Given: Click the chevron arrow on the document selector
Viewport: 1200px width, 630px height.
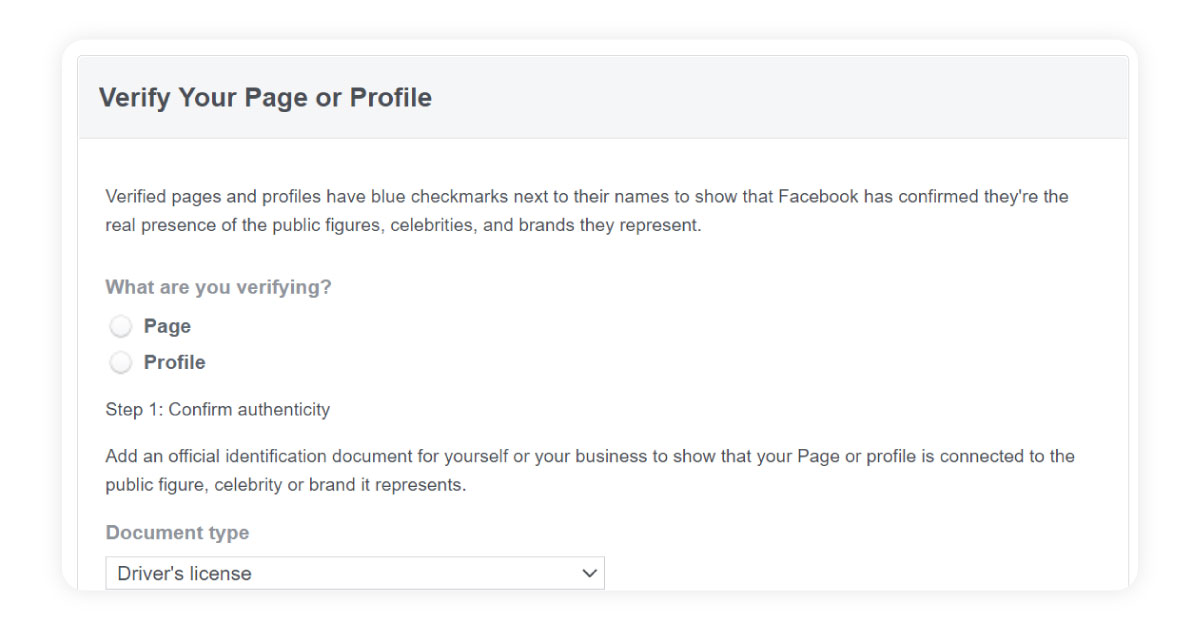Looking at the screenshot, I should (589, 573).
